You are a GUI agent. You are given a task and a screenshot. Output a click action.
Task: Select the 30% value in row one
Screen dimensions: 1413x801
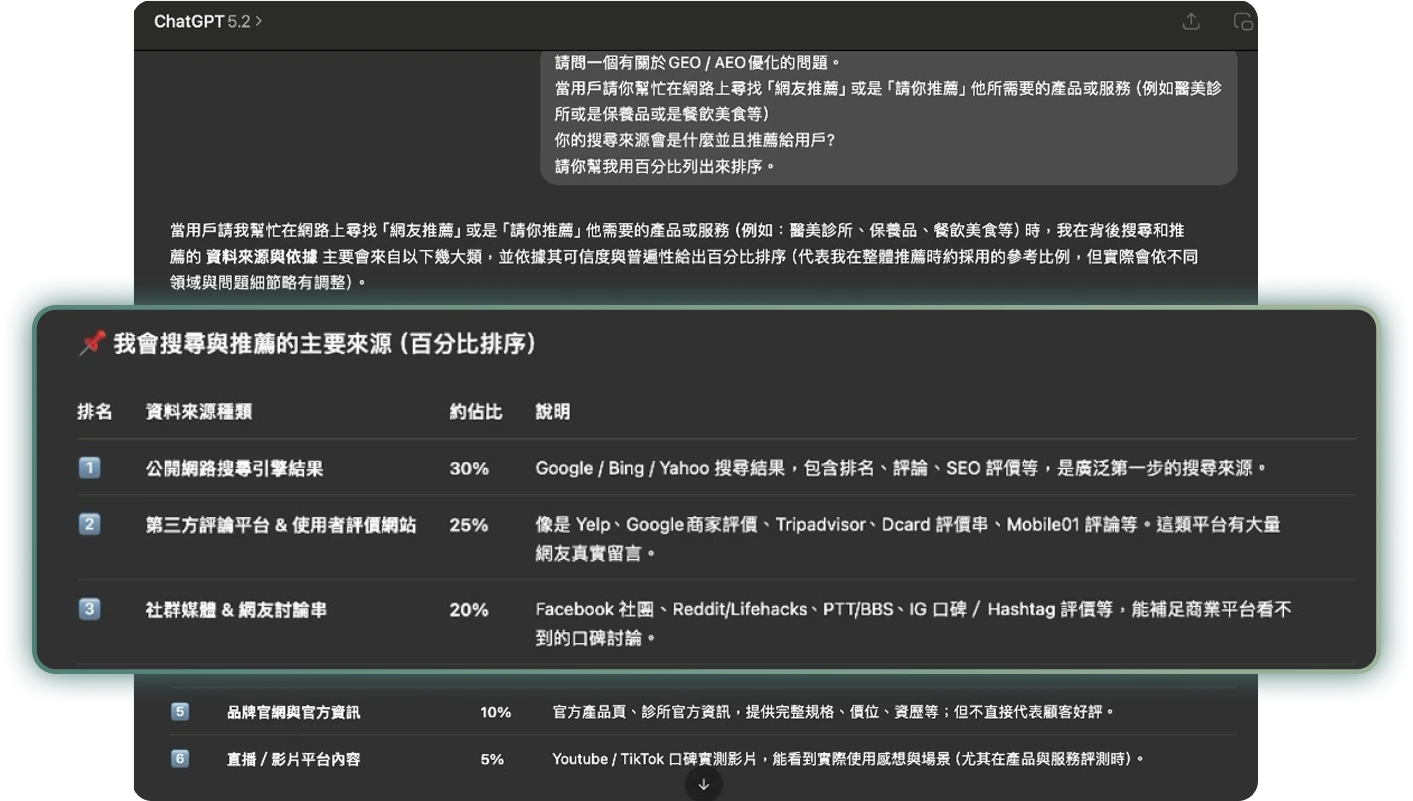point(468,467)
